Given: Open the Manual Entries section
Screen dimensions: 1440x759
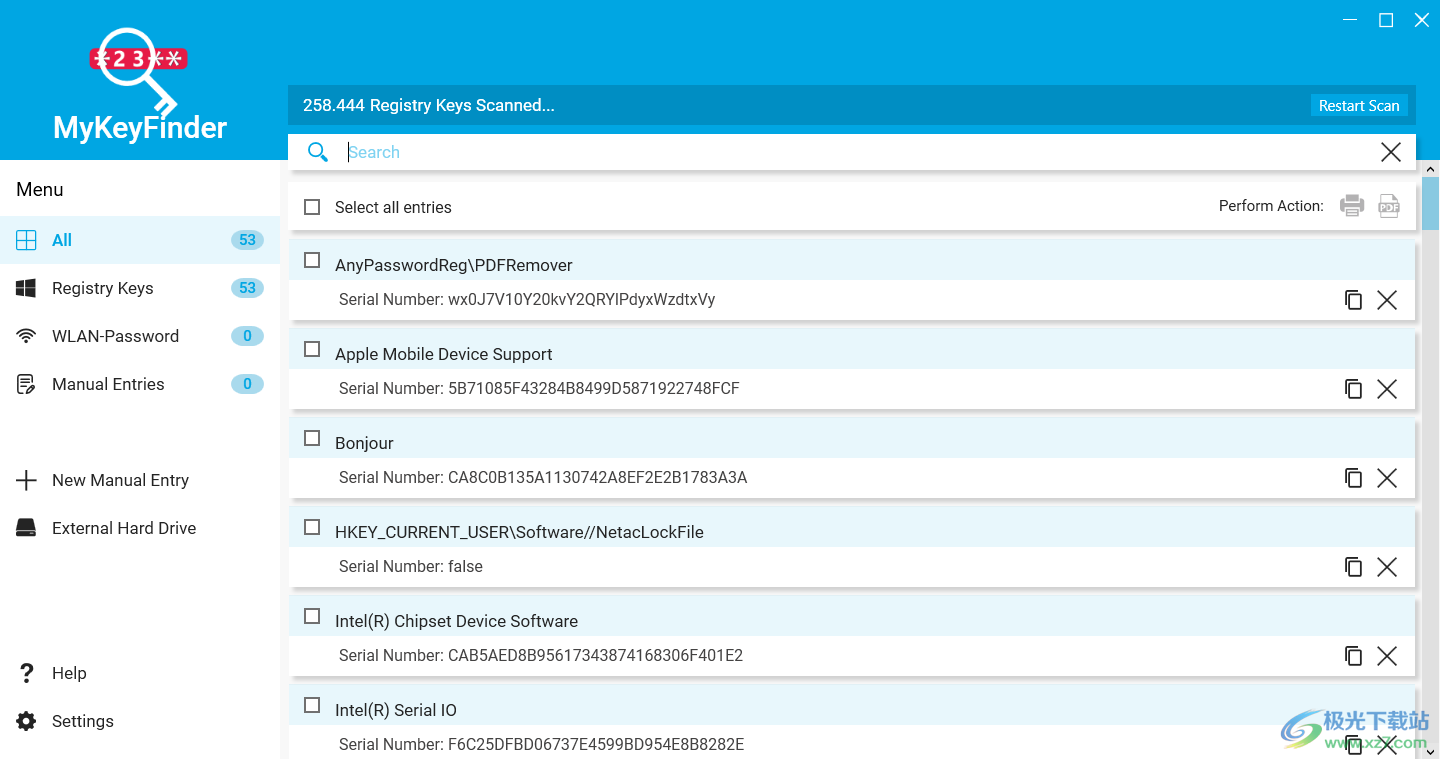Looking at the screenshot, I should coord(107,384).
